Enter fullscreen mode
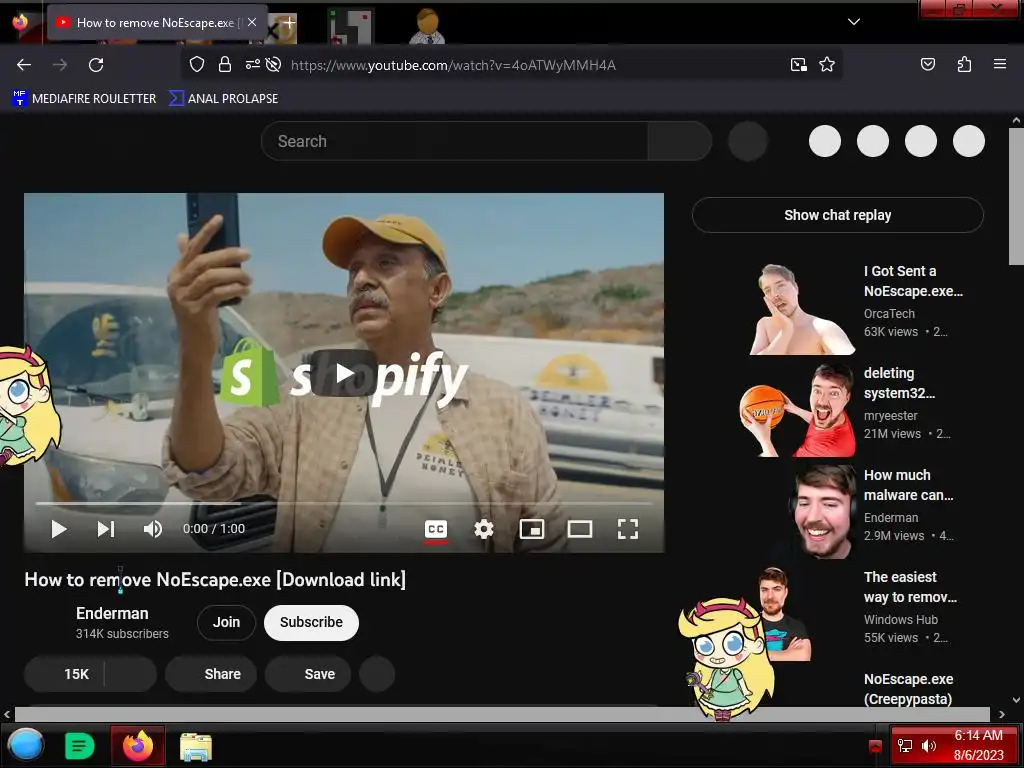The height and width of the screenshot is (768, 1024). (628, 529)
